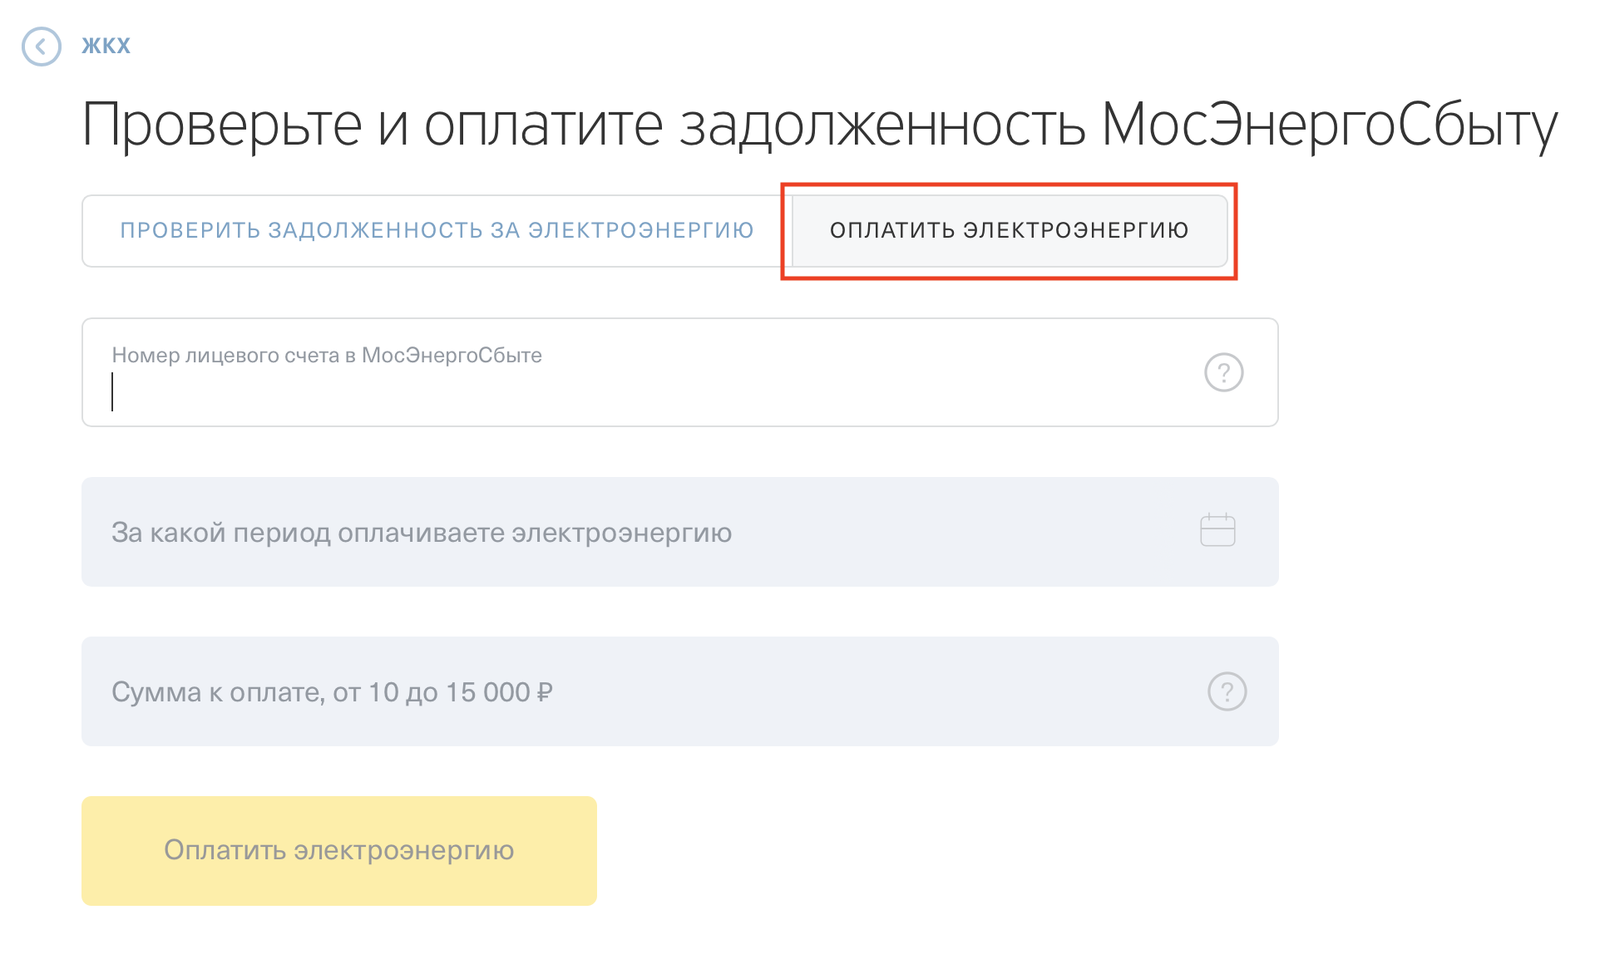This screenshot has height=959, width=1600.
Task: Focus the Номер лицевого счета input field
Action: click(680, 372)
